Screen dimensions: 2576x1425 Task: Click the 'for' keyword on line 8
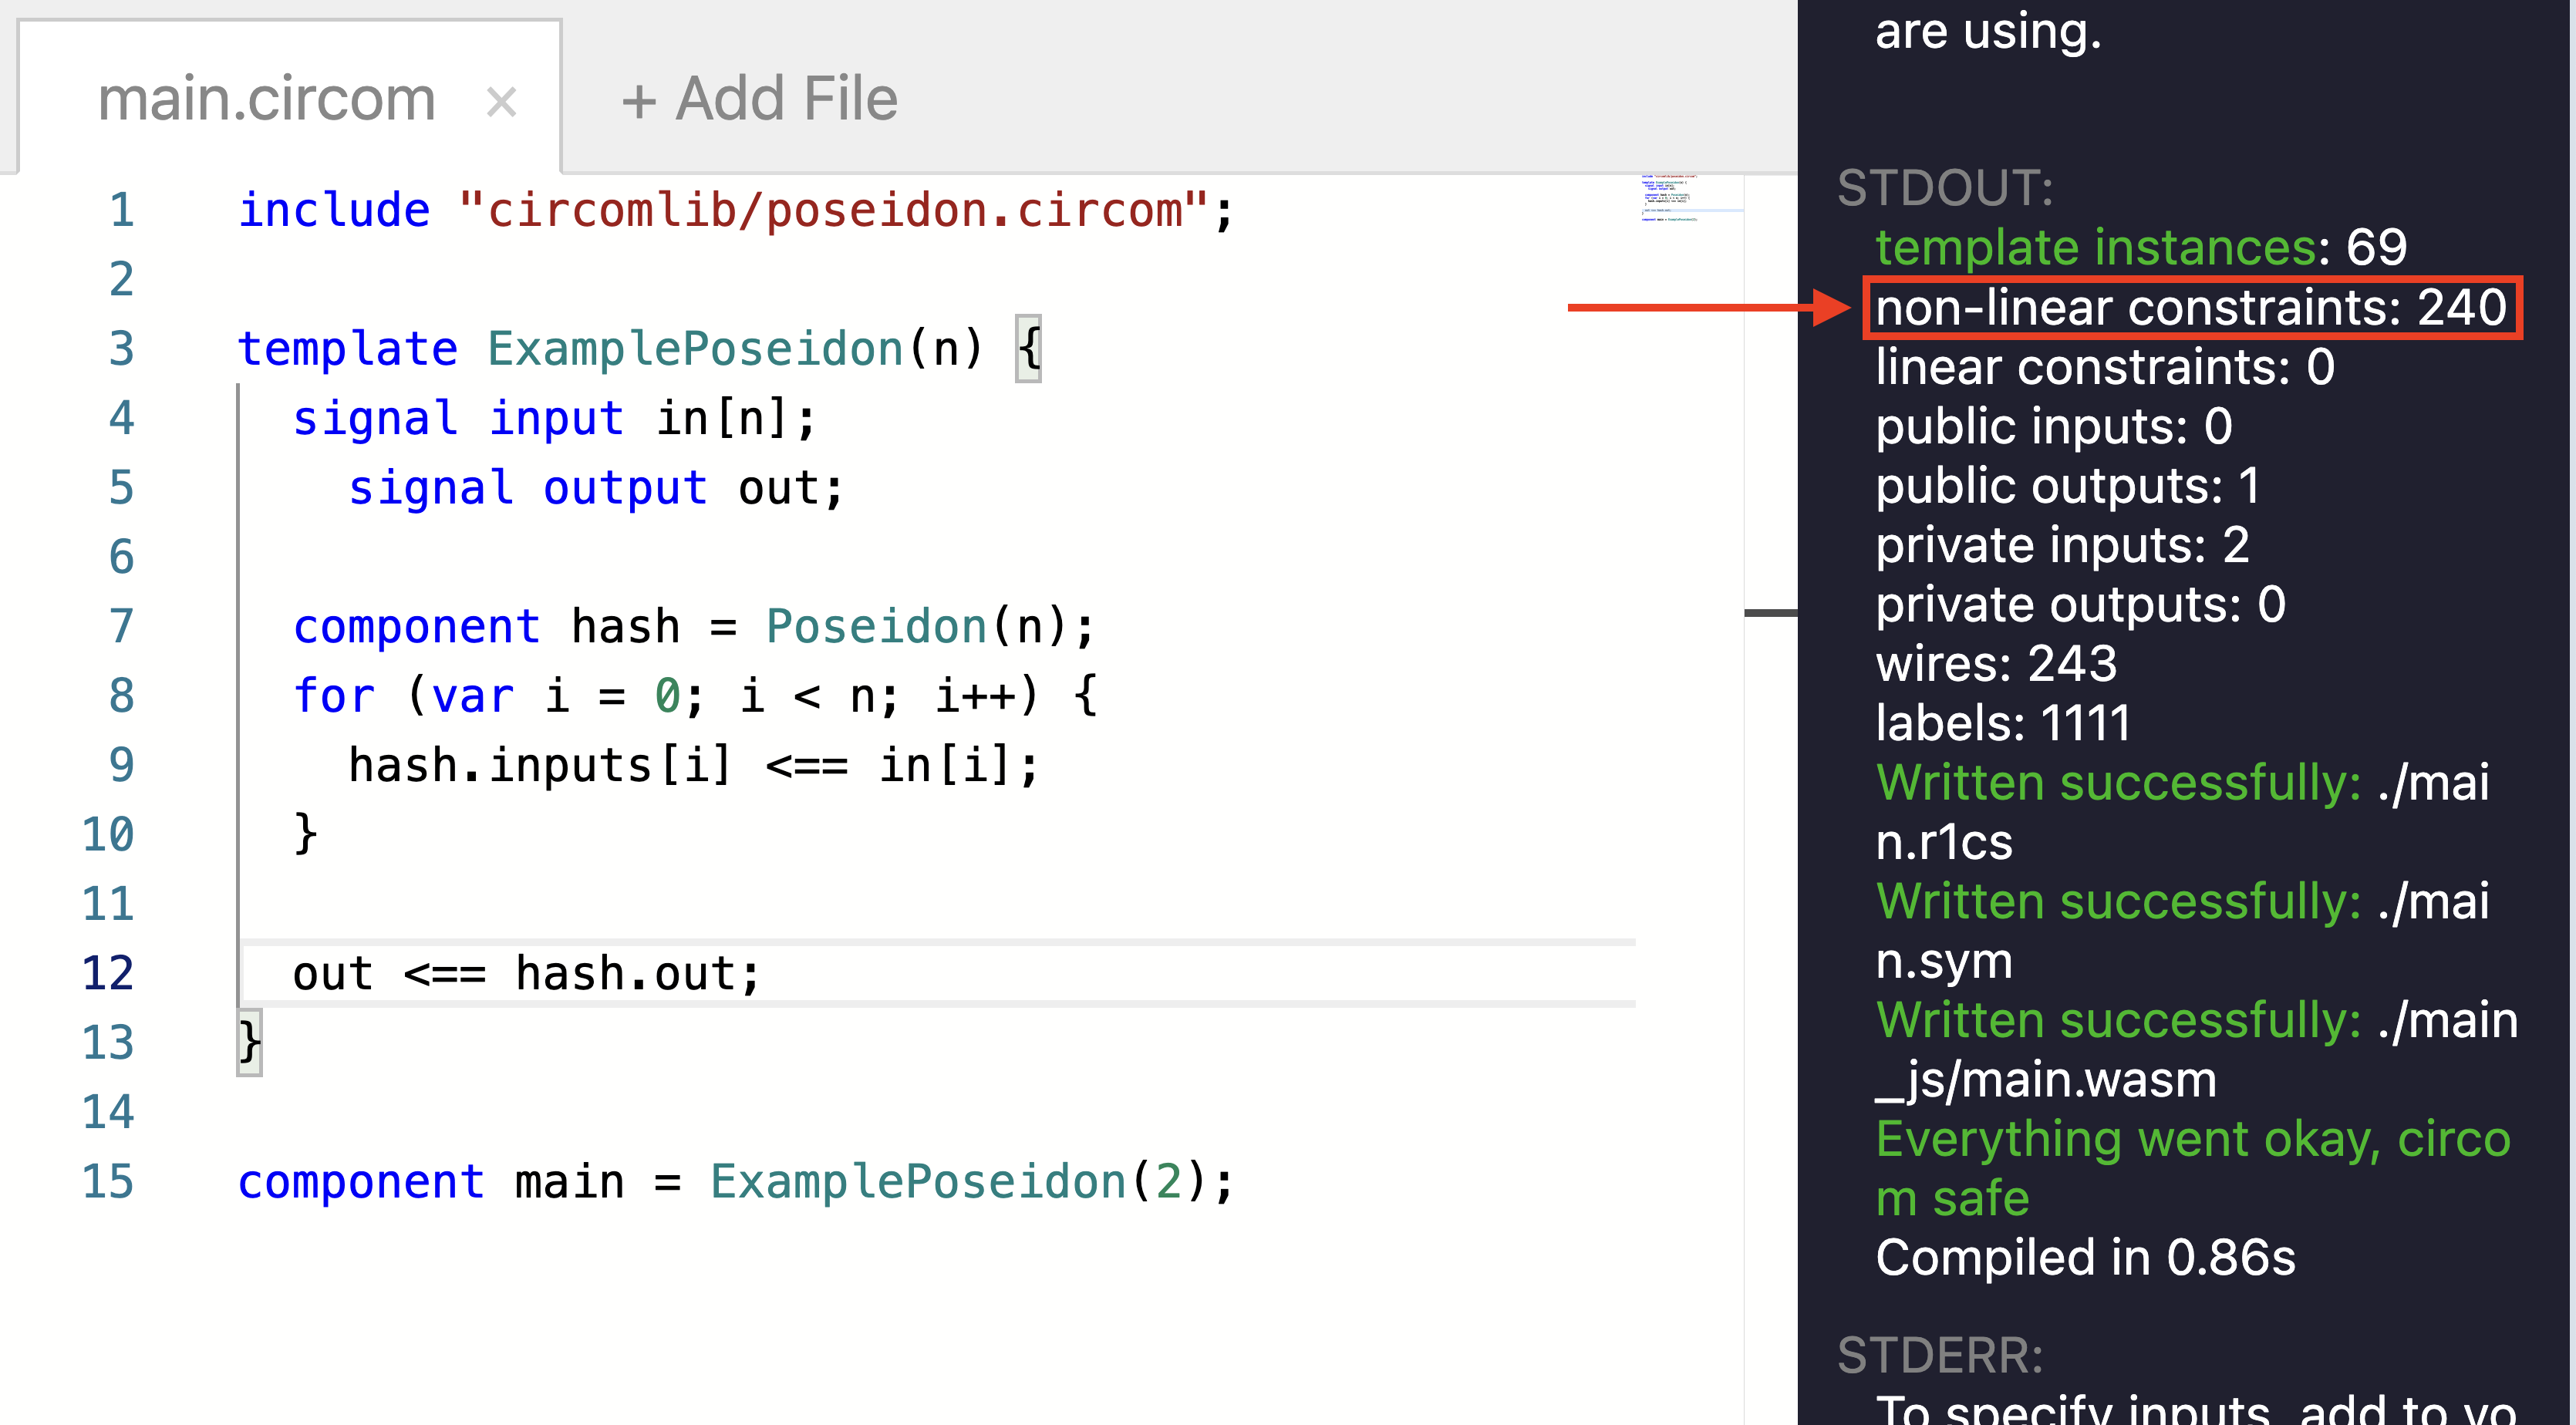click(x=333, y=696)
